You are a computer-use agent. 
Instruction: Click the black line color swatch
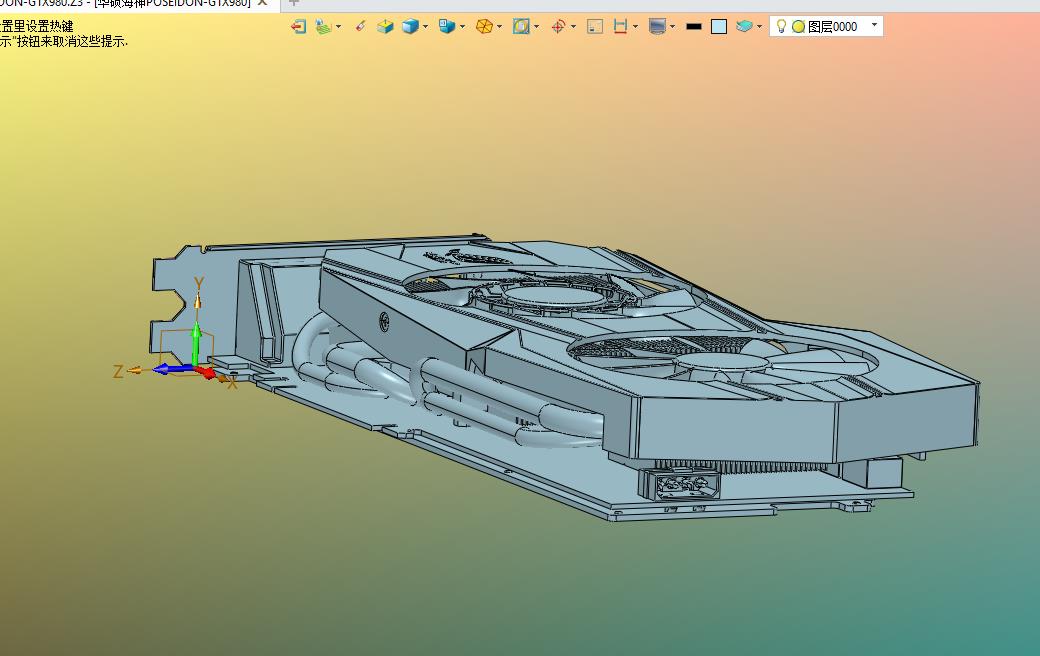tap(694, 27)
